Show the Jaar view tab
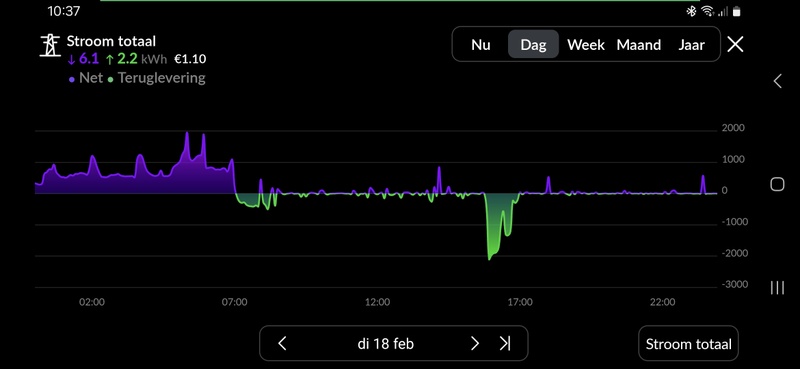The width and height of the screenshot is (800, 369). pos(691,45)
